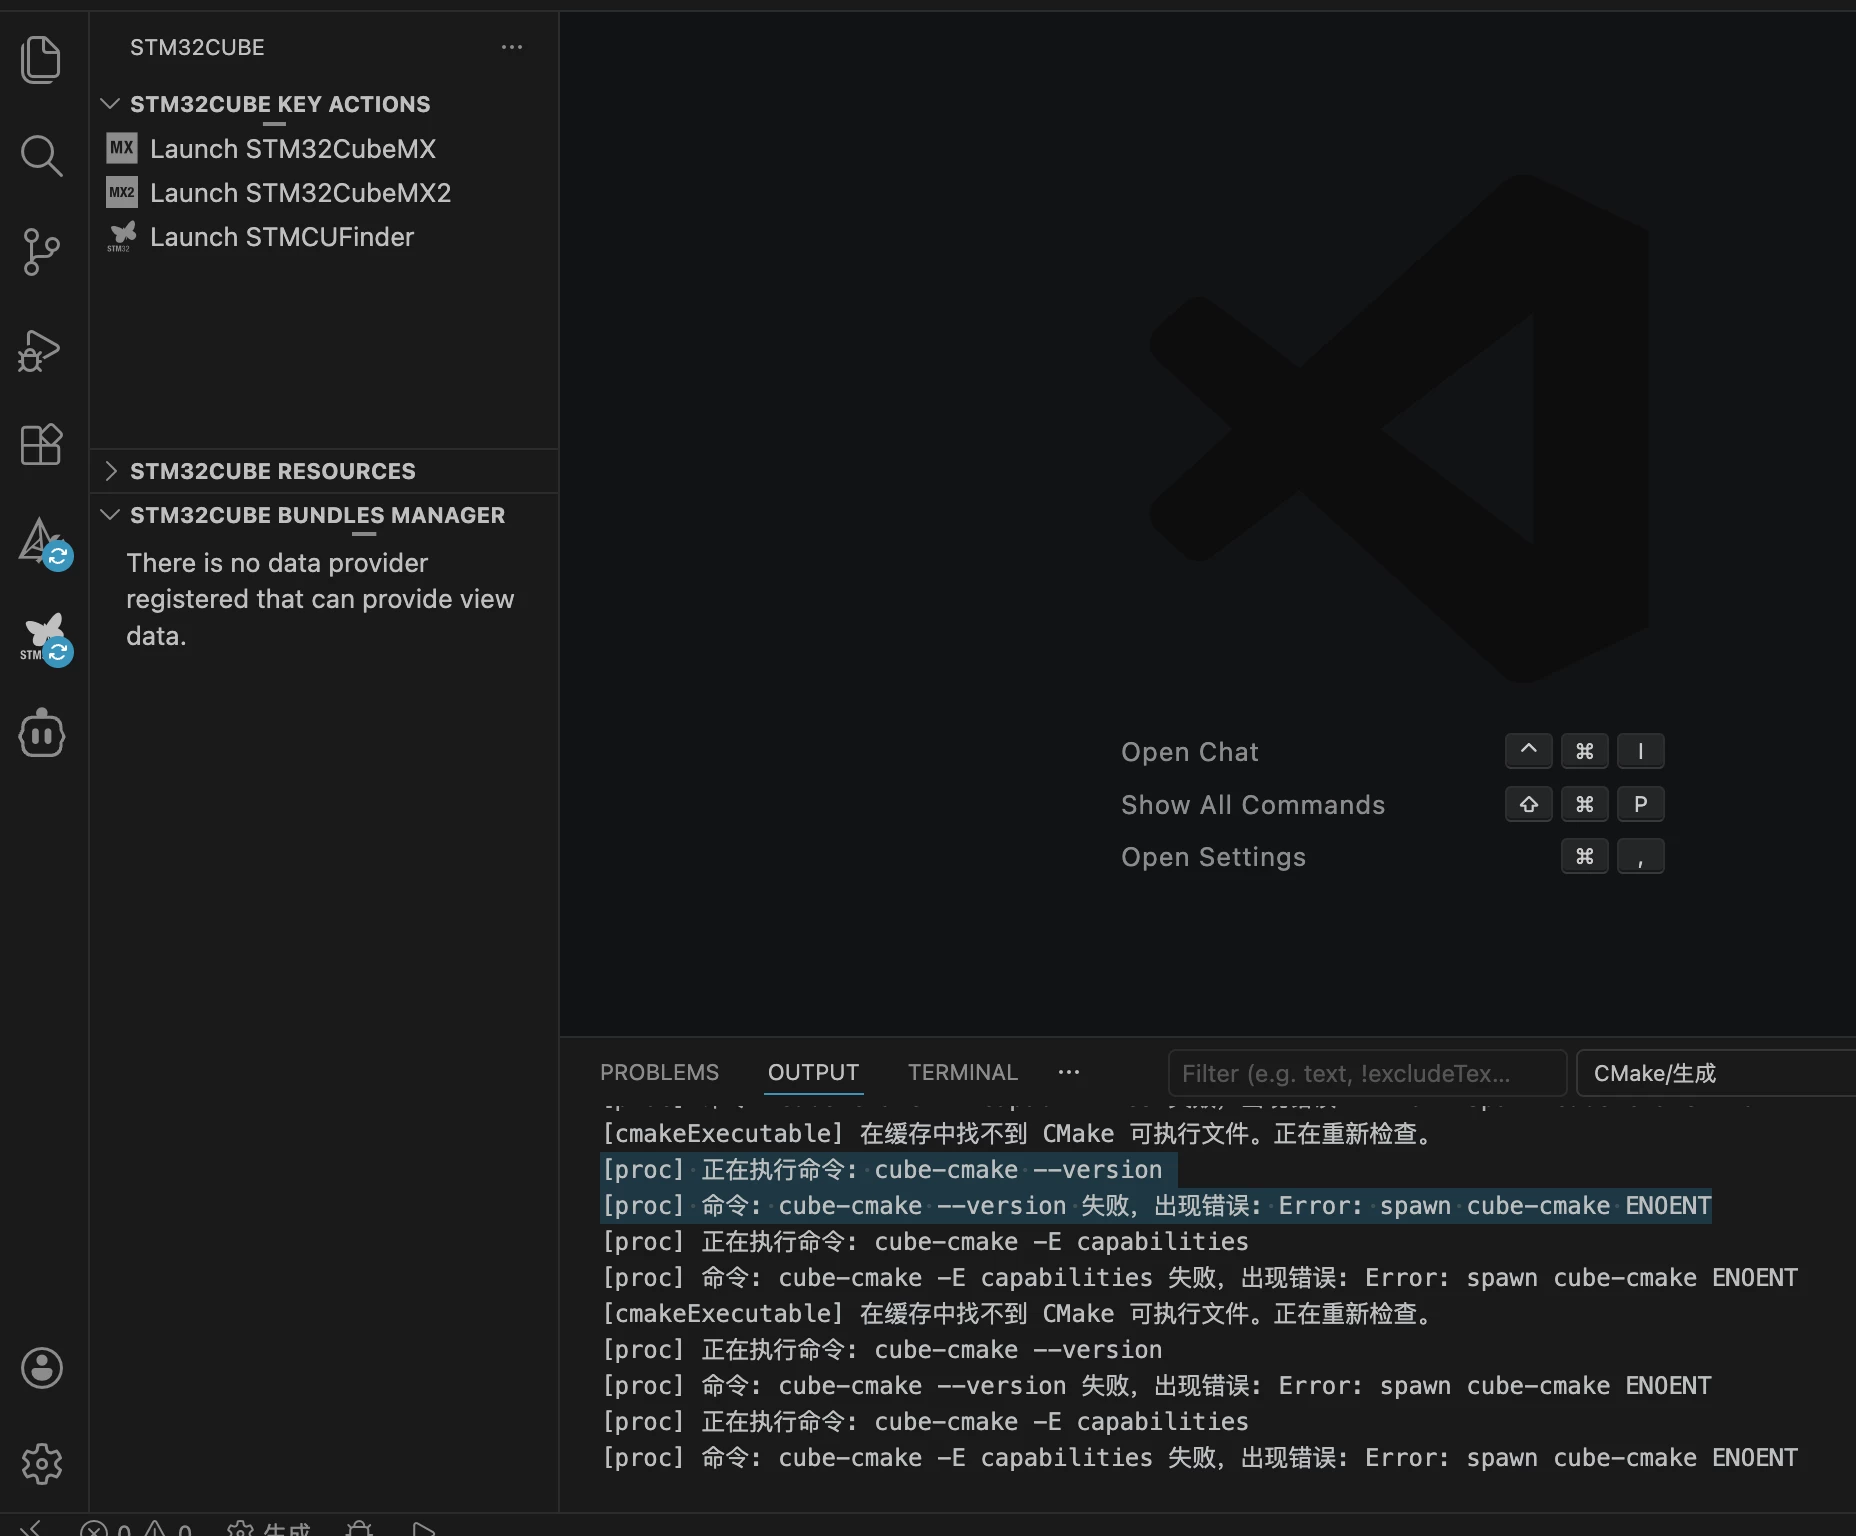Select the OUTPUT tab
The width and height of the screenshot is (1856, 1536).
pyautogui.click(x=813, y=1072)
